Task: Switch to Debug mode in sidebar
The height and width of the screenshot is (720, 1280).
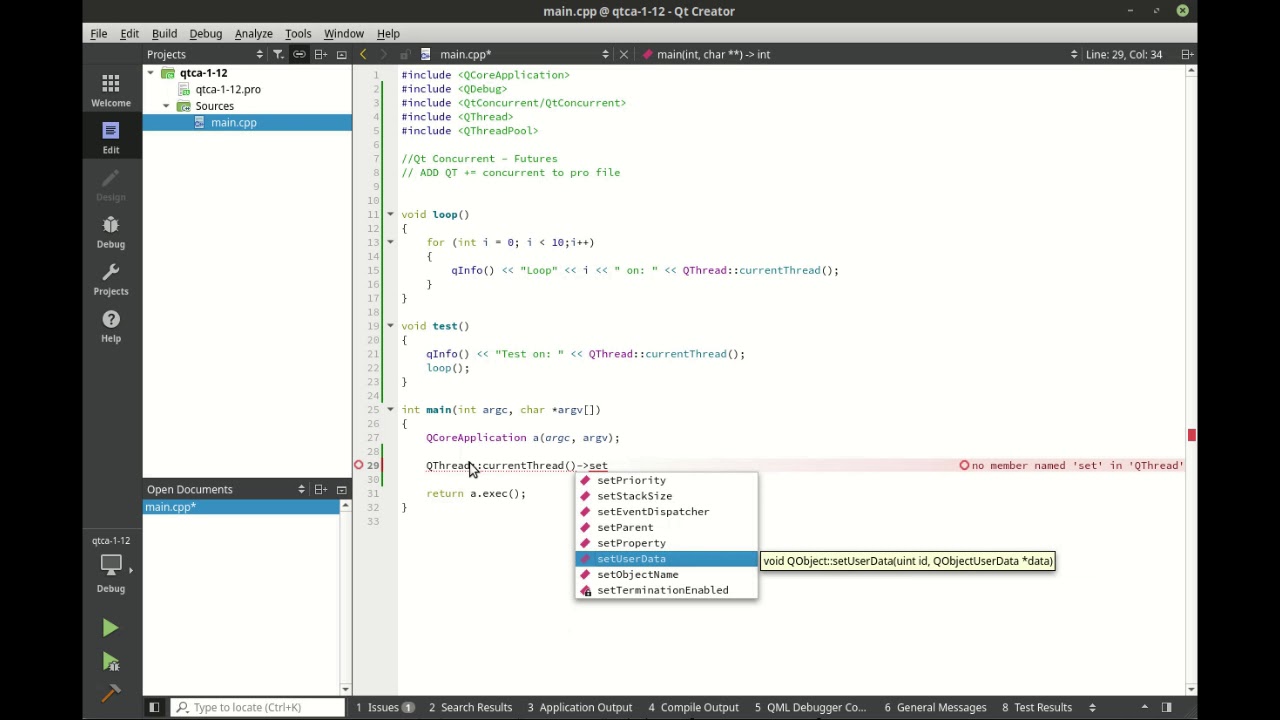Action: pos(111,232)
